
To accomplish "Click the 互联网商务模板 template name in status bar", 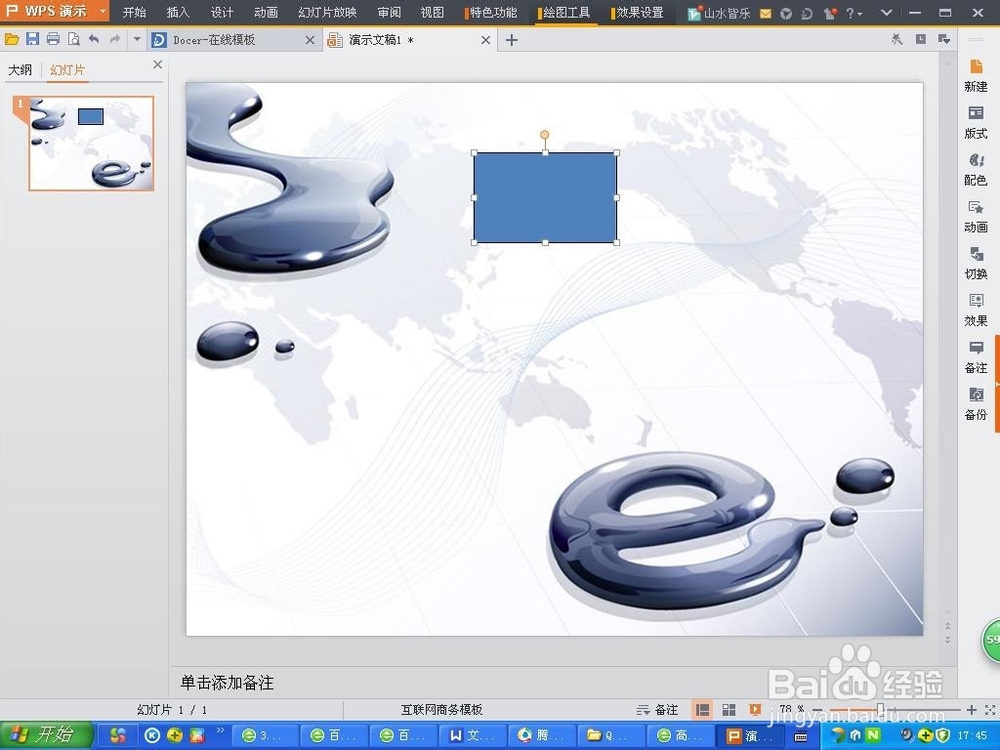I will [x=442, y=709].
